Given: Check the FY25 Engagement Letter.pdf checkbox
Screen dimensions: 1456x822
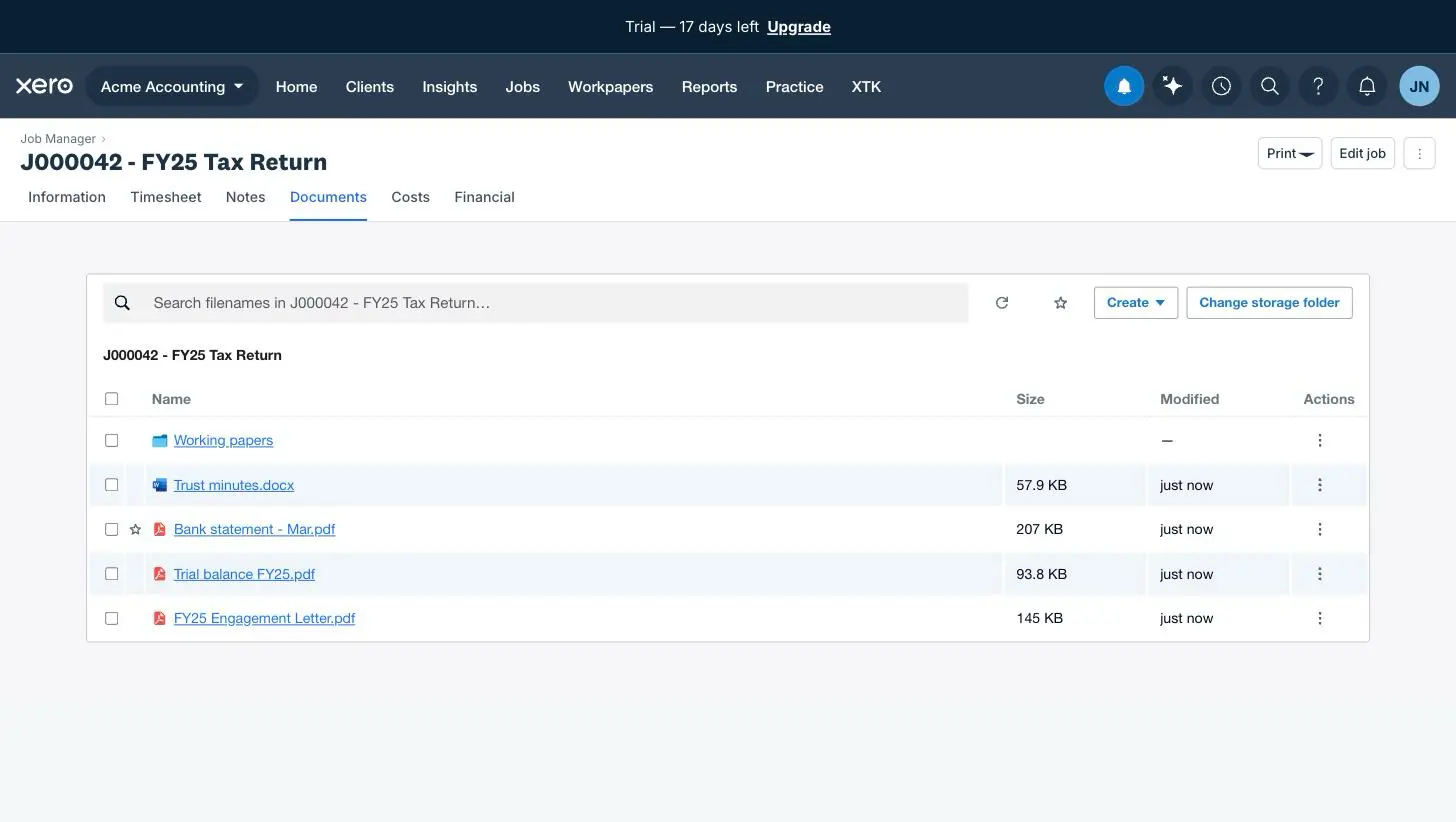Looking at the screenshot, I should 111,618.
